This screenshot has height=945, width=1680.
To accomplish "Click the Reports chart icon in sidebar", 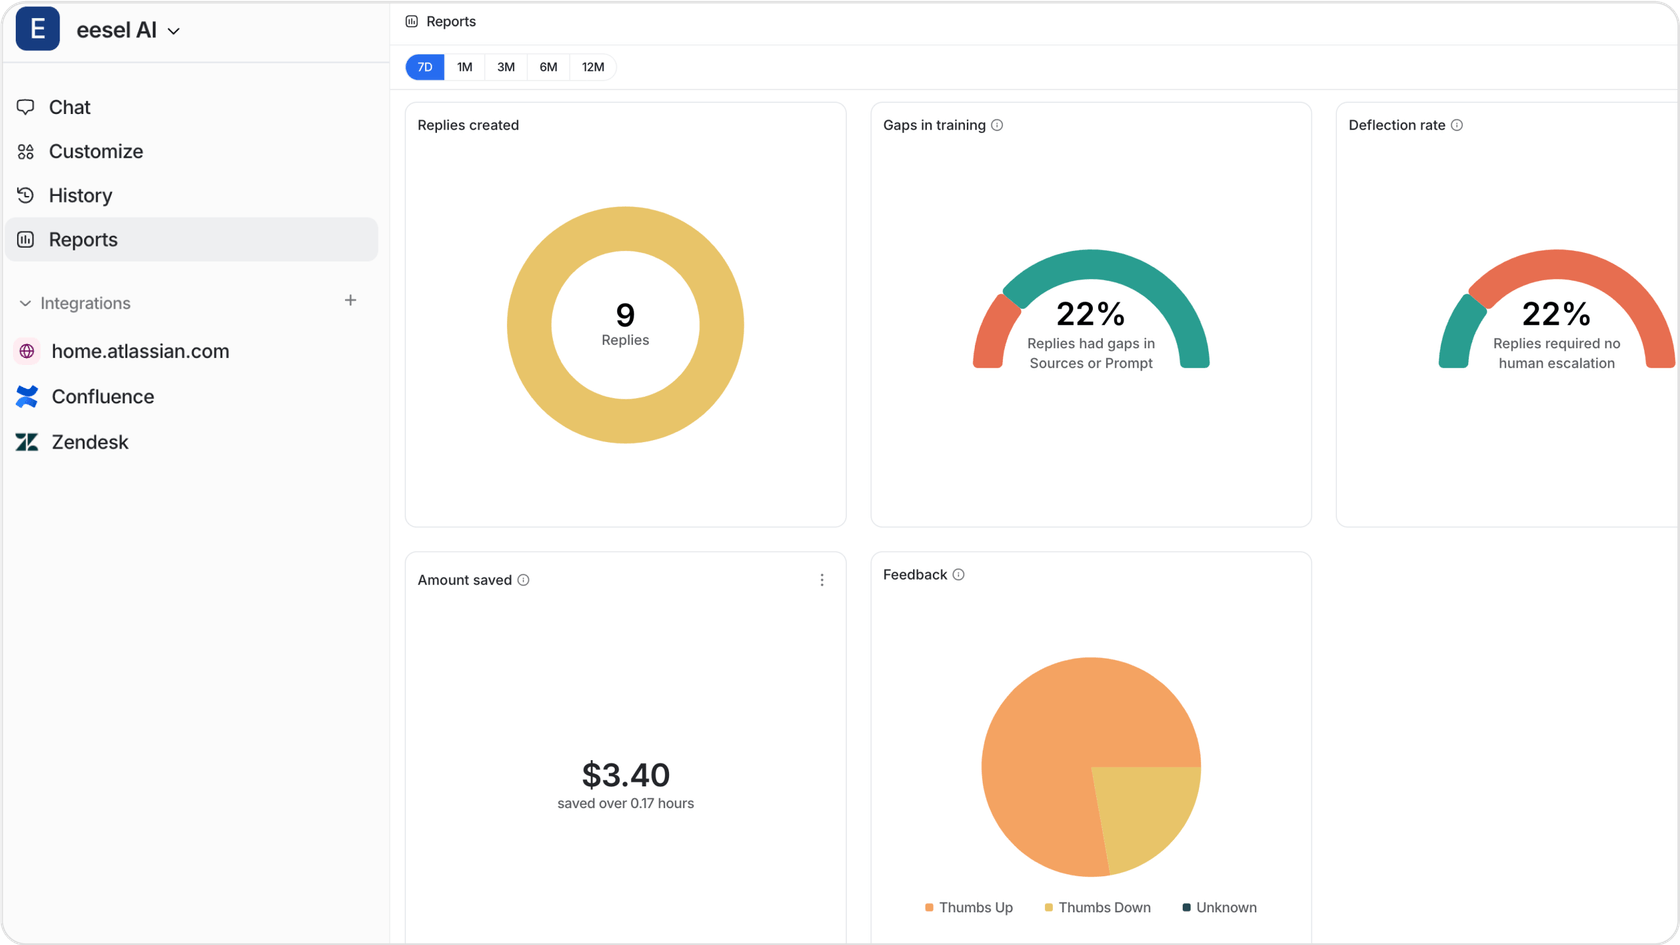I will (x=26, y=239).
